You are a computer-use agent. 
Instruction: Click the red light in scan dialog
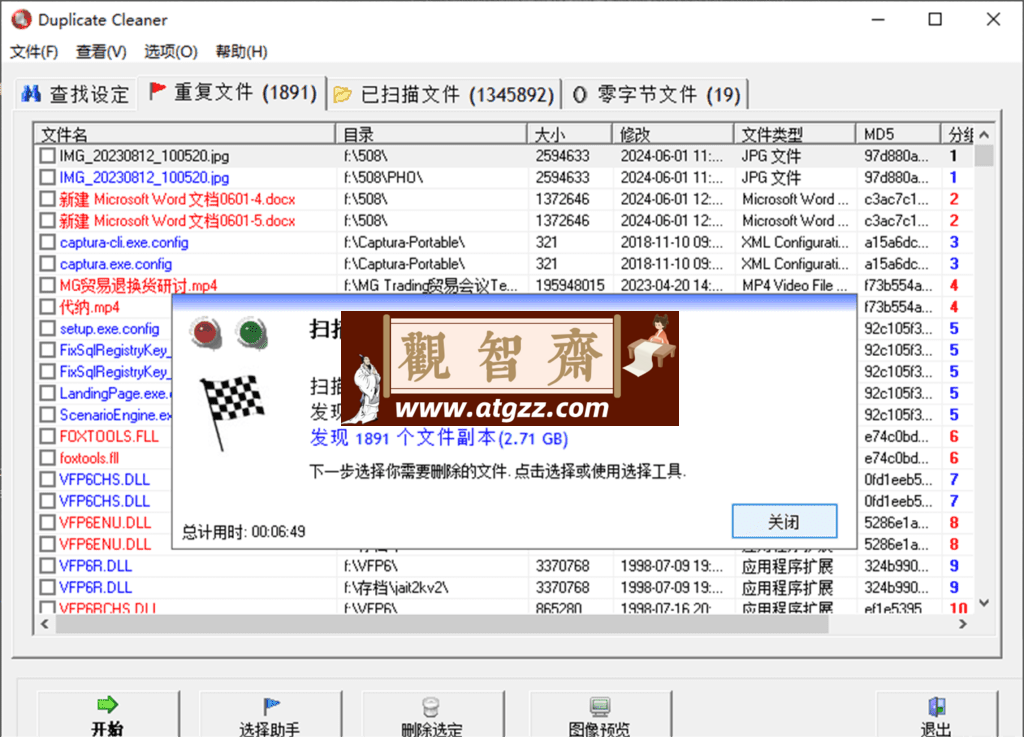(x=206, y=332)
